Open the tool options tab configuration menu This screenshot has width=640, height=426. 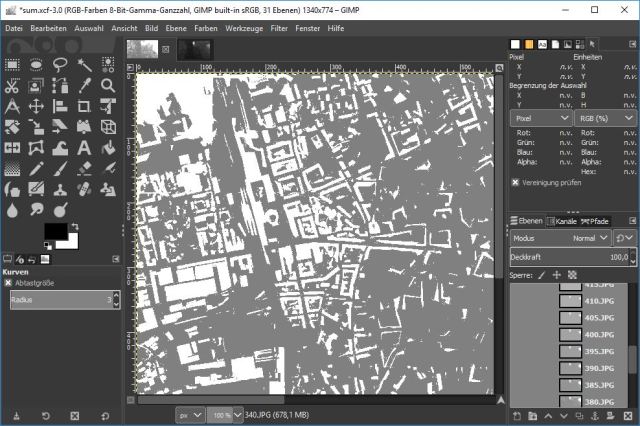point(116,259)
